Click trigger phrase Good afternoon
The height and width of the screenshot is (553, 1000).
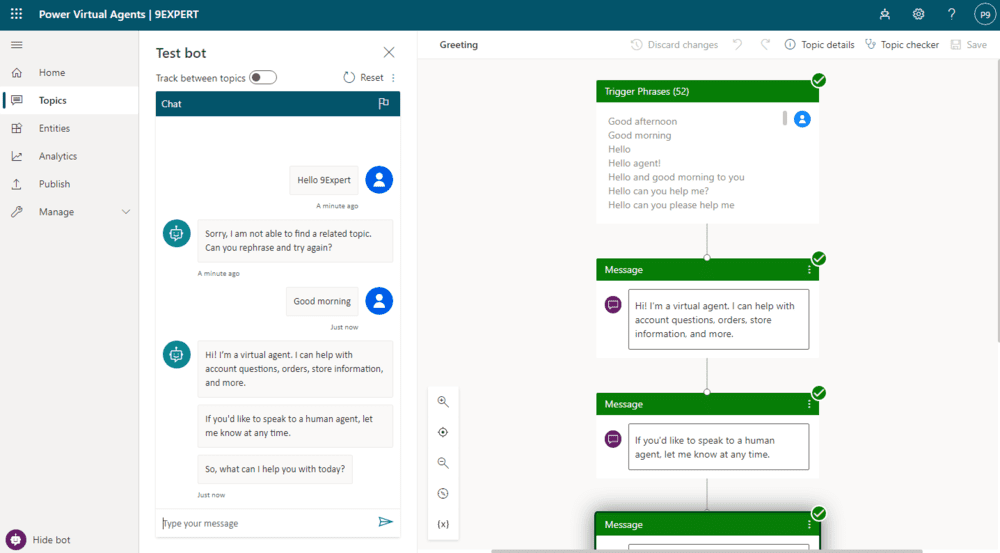pyautogui.click(x=642, y=121)
